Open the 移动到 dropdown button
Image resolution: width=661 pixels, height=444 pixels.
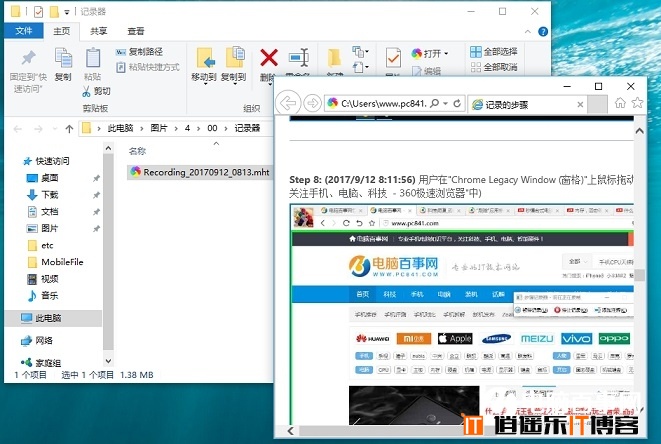[204, 67]
